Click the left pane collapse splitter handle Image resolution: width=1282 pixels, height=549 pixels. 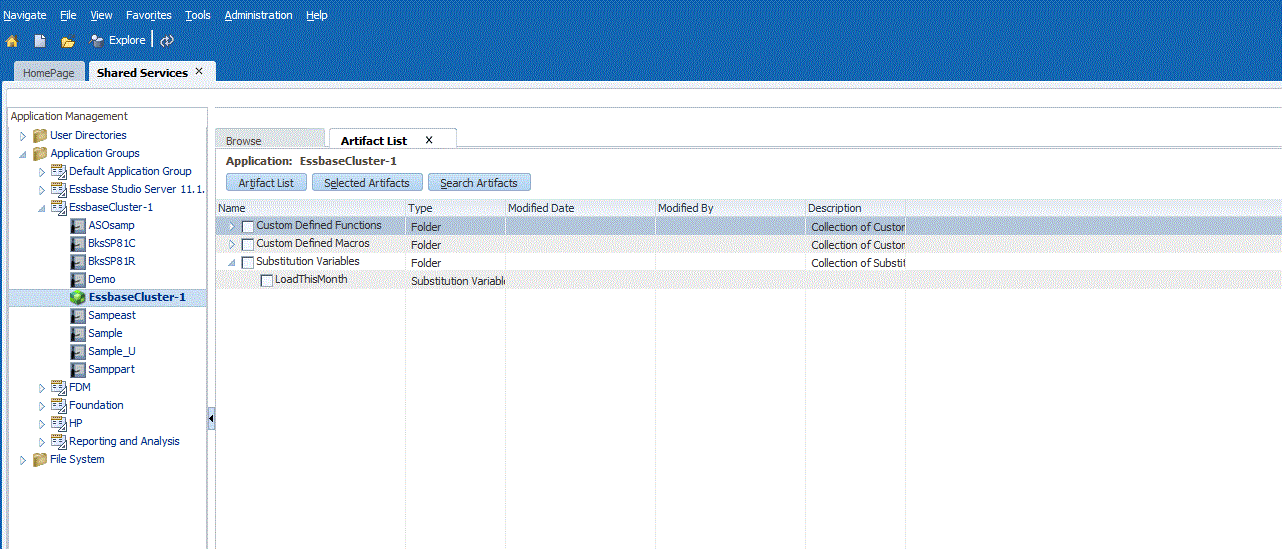coord(211,418)
